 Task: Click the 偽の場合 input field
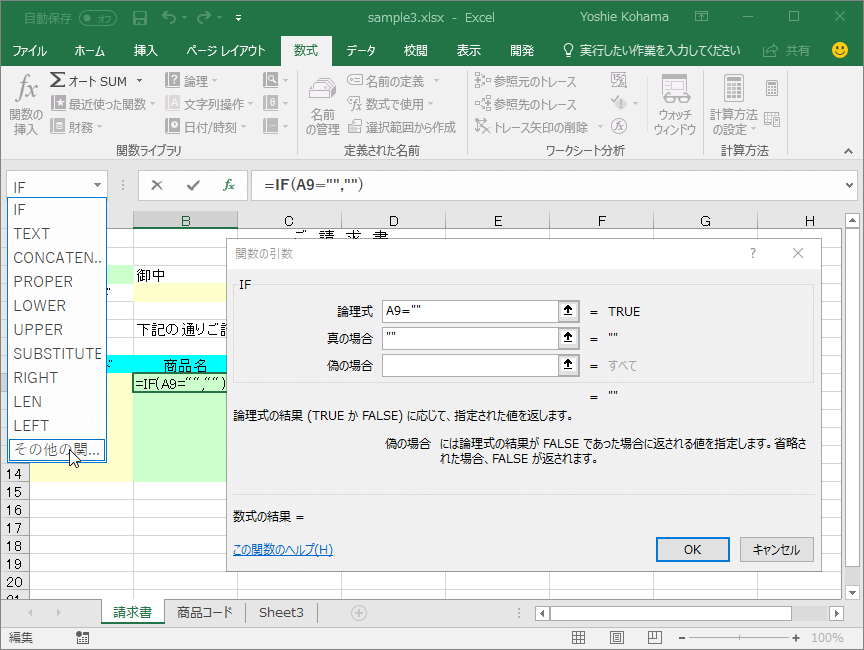(470, 365)
